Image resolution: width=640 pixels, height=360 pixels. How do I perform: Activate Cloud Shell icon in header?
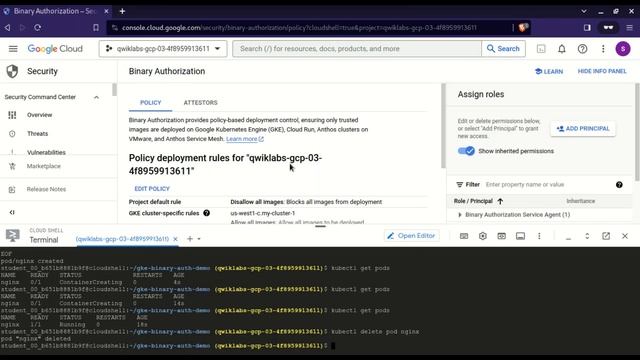coord(541,49)
